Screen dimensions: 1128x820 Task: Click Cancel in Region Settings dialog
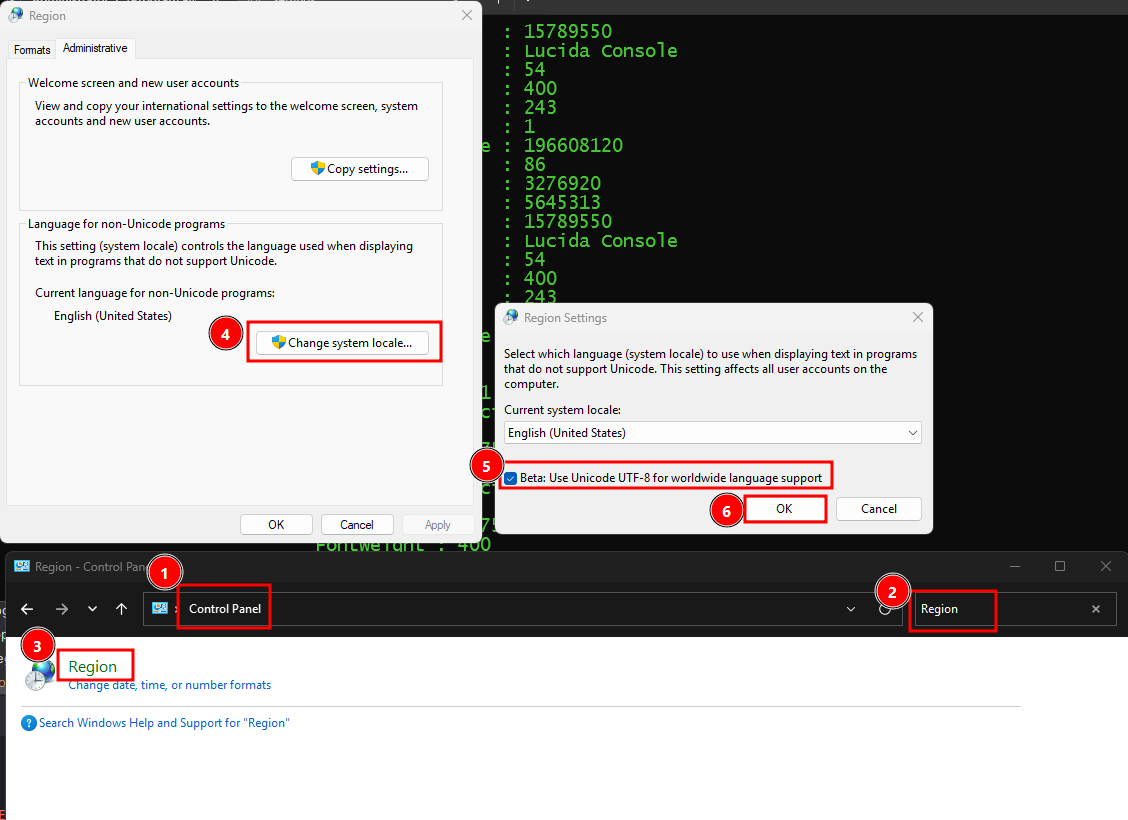pyautogui.click(x=878, y=509)
